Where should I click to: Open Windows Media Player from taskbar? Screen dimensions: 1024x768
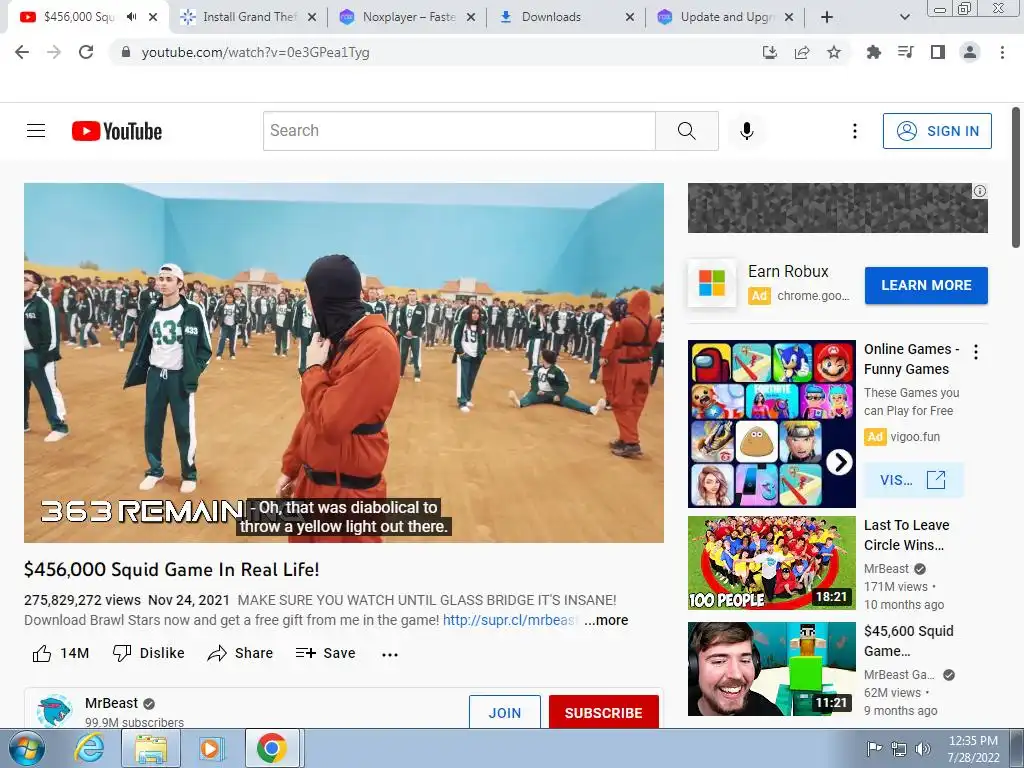211,748
